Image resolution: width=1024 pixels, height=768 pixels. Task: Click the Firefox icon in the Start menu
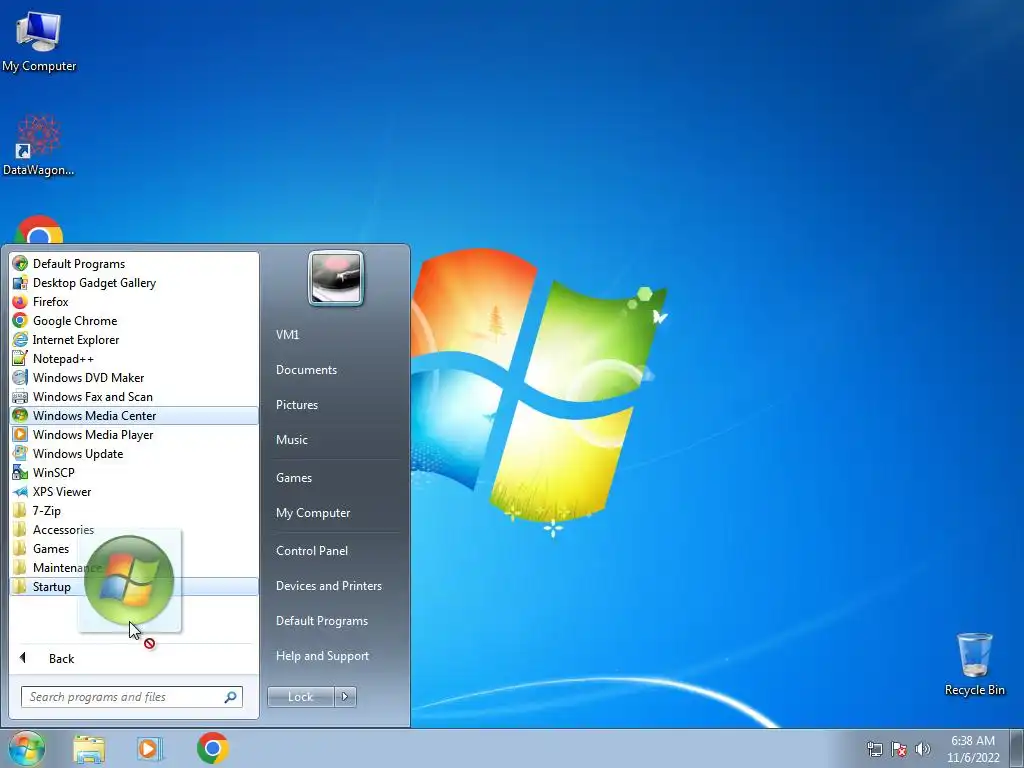(20, 302)
